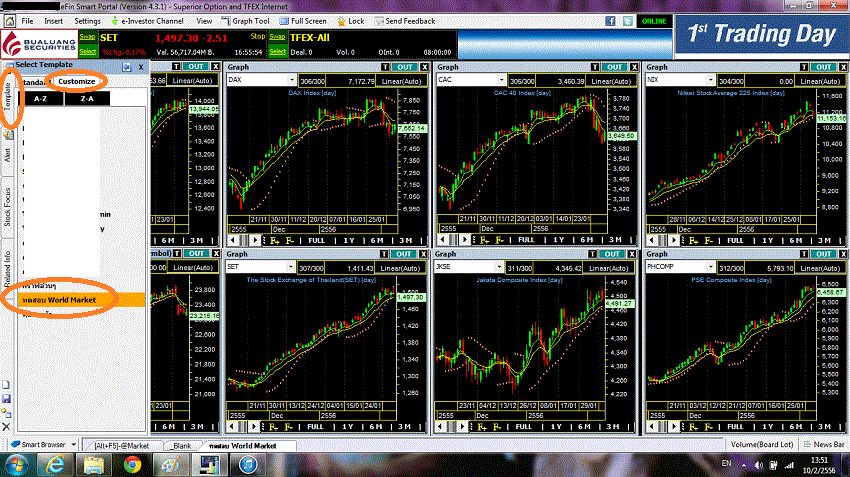This screenshot has width=850, height=477.
Task: Click the pin icon in Select Template header
Action: click(x=126, y=67)
